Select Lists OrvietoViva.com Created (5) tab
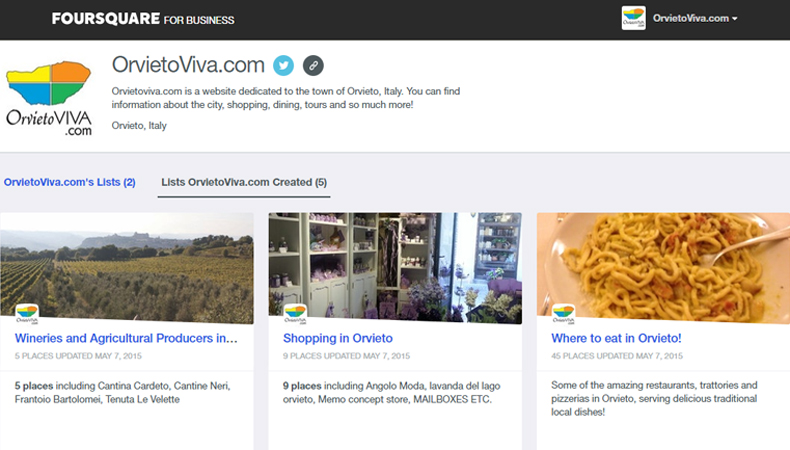The width and height of the screenshot is (790, 450). point(244,182)
